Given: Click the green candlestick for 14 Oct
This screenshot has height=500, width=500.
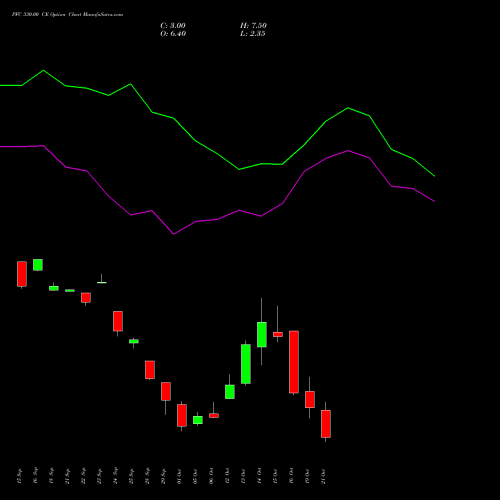Looking at the screenshot, I should click(262, 334).
